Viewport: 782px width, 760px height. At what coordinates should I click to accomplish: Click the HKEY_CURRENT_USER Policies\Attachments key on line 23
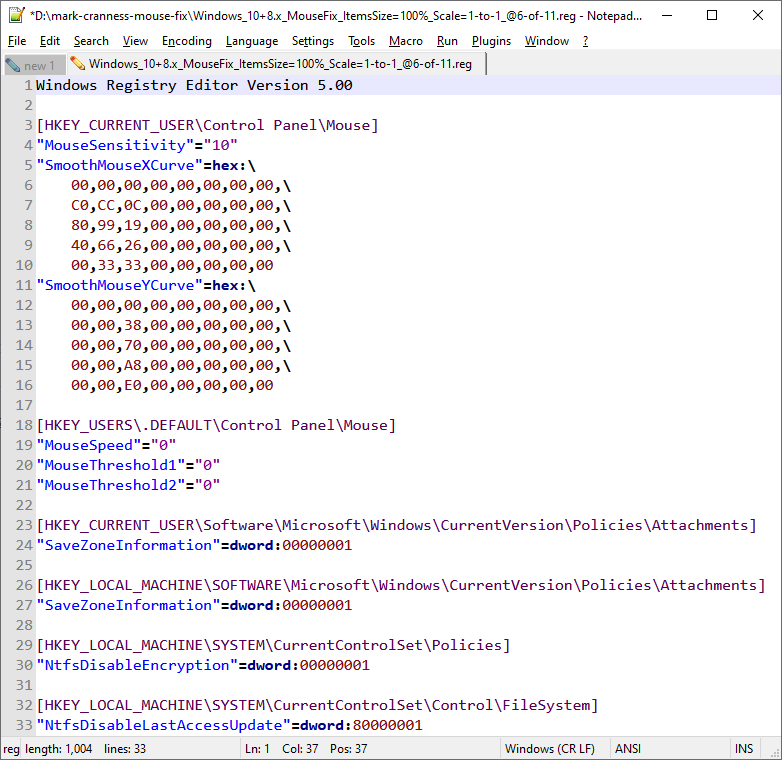click(396, 525)
